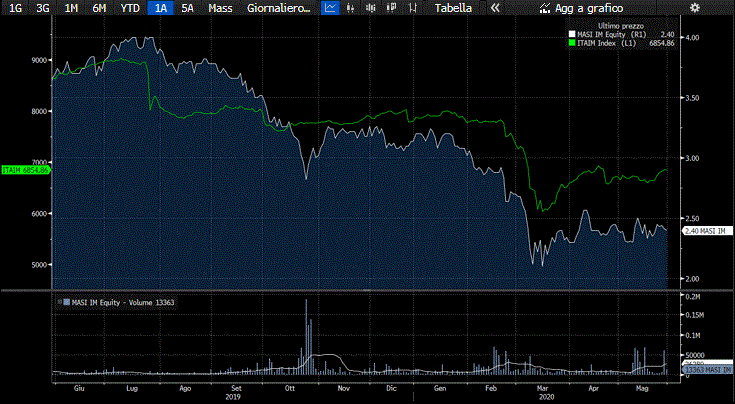Click Agg a grafico button
The image size is (735, 404).
[x=582, y=8]
